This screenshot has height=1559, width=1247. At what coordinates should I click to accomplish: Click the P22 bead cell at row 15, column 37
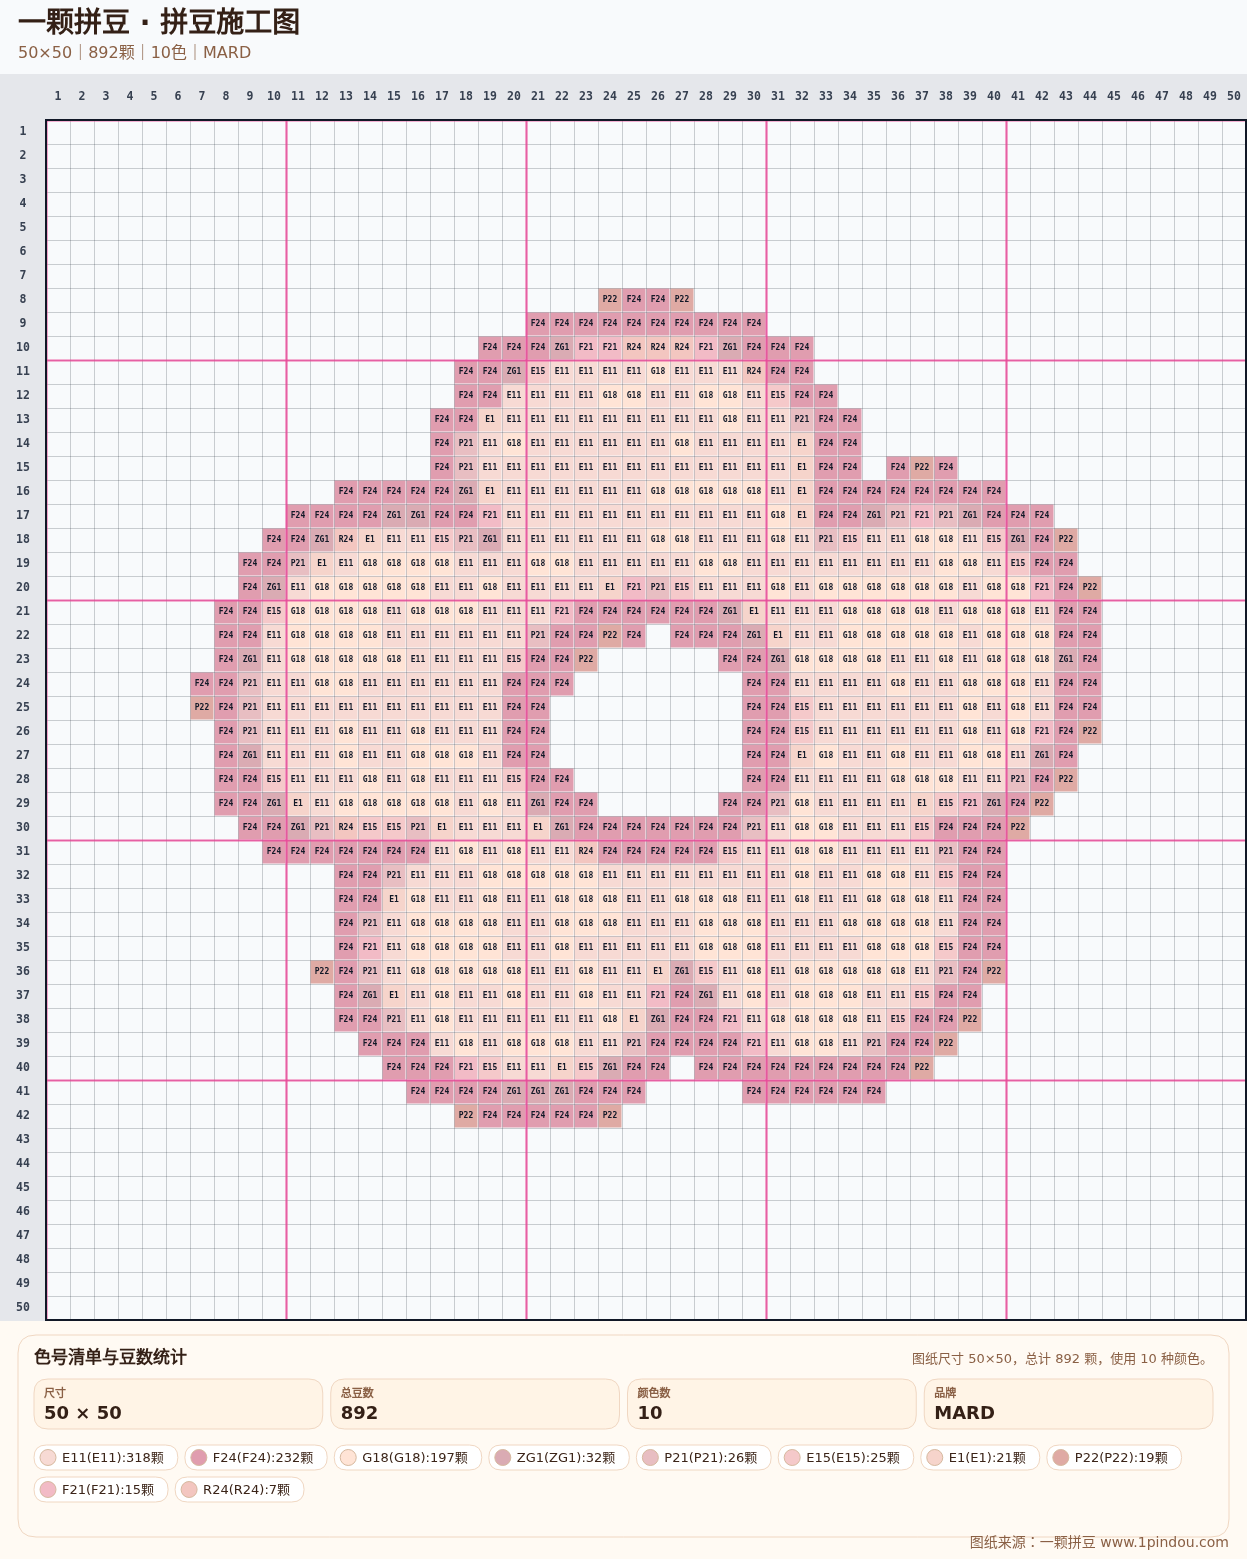point(922,467)
